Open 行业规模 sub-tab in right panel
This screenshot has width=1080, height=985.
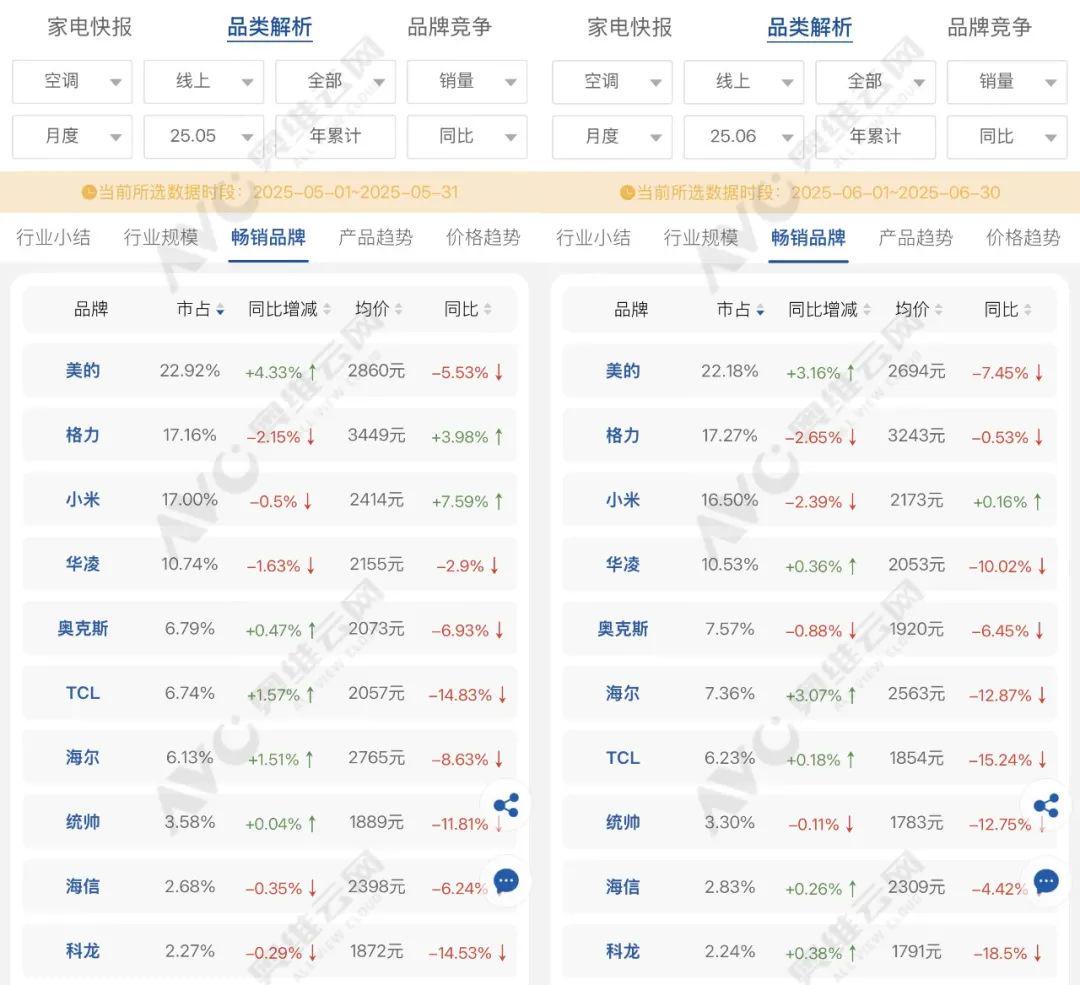(701, 238)
